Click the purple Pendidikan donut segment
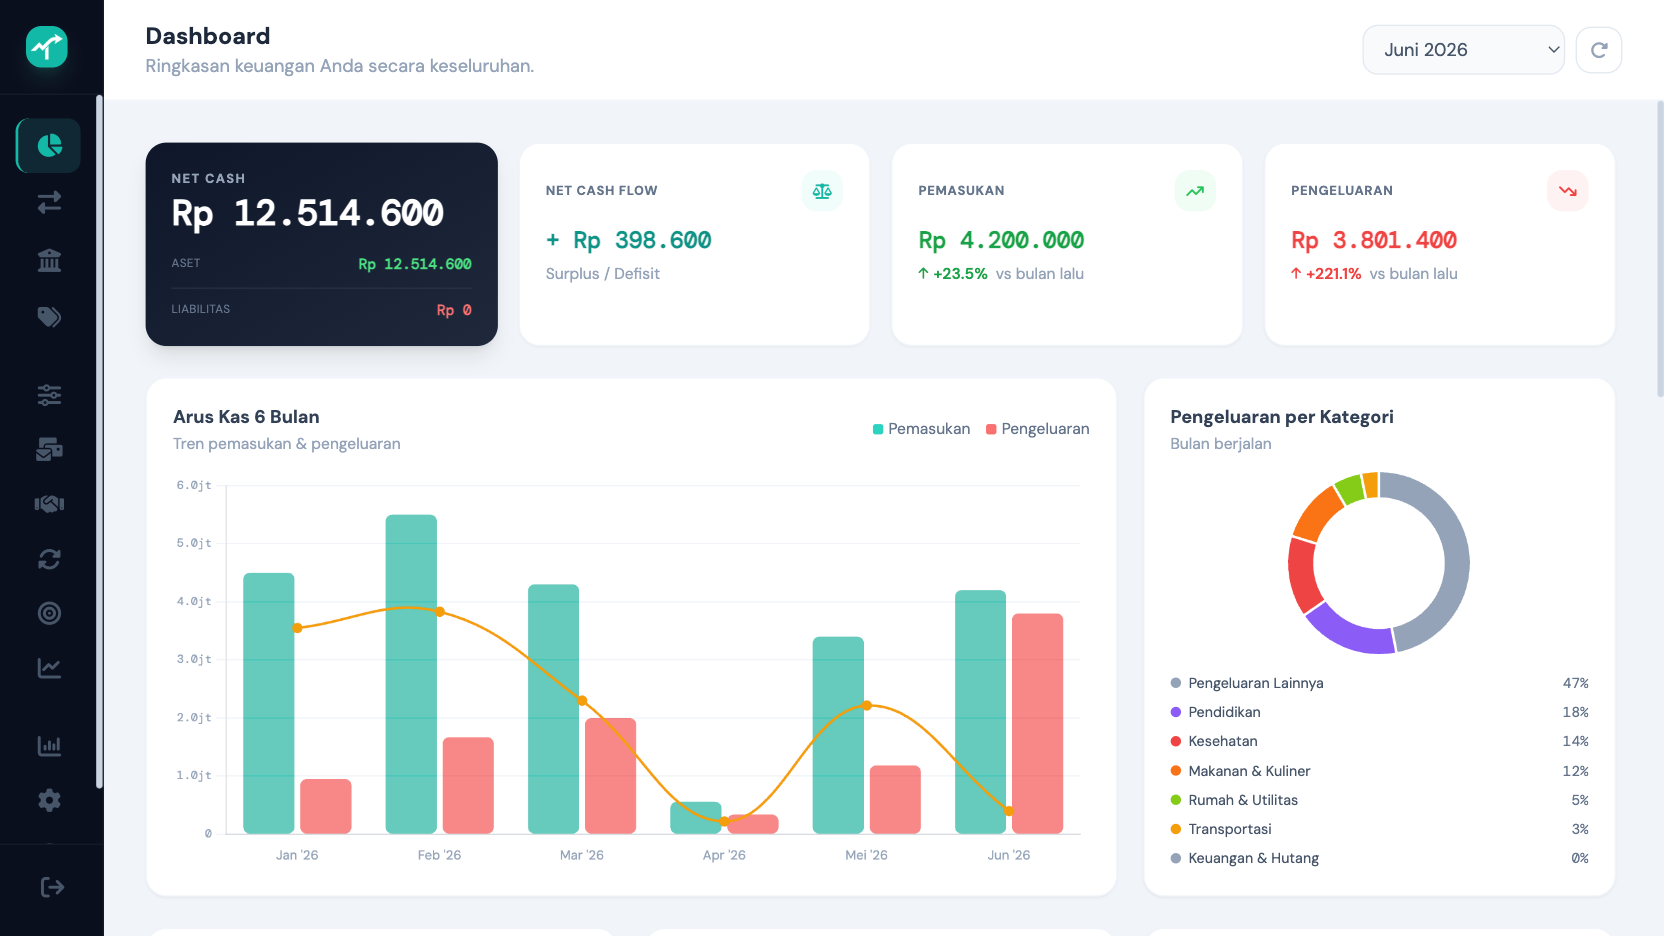 click(1351, 632)
